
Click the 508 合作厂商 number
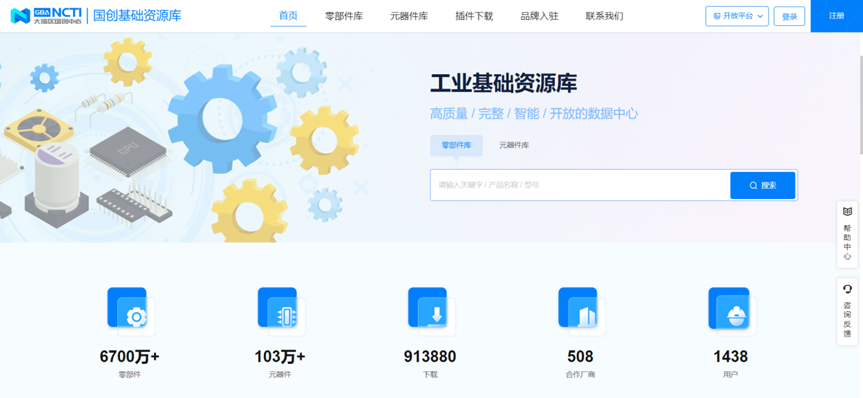pyautogui.click(x=580, y=357)
